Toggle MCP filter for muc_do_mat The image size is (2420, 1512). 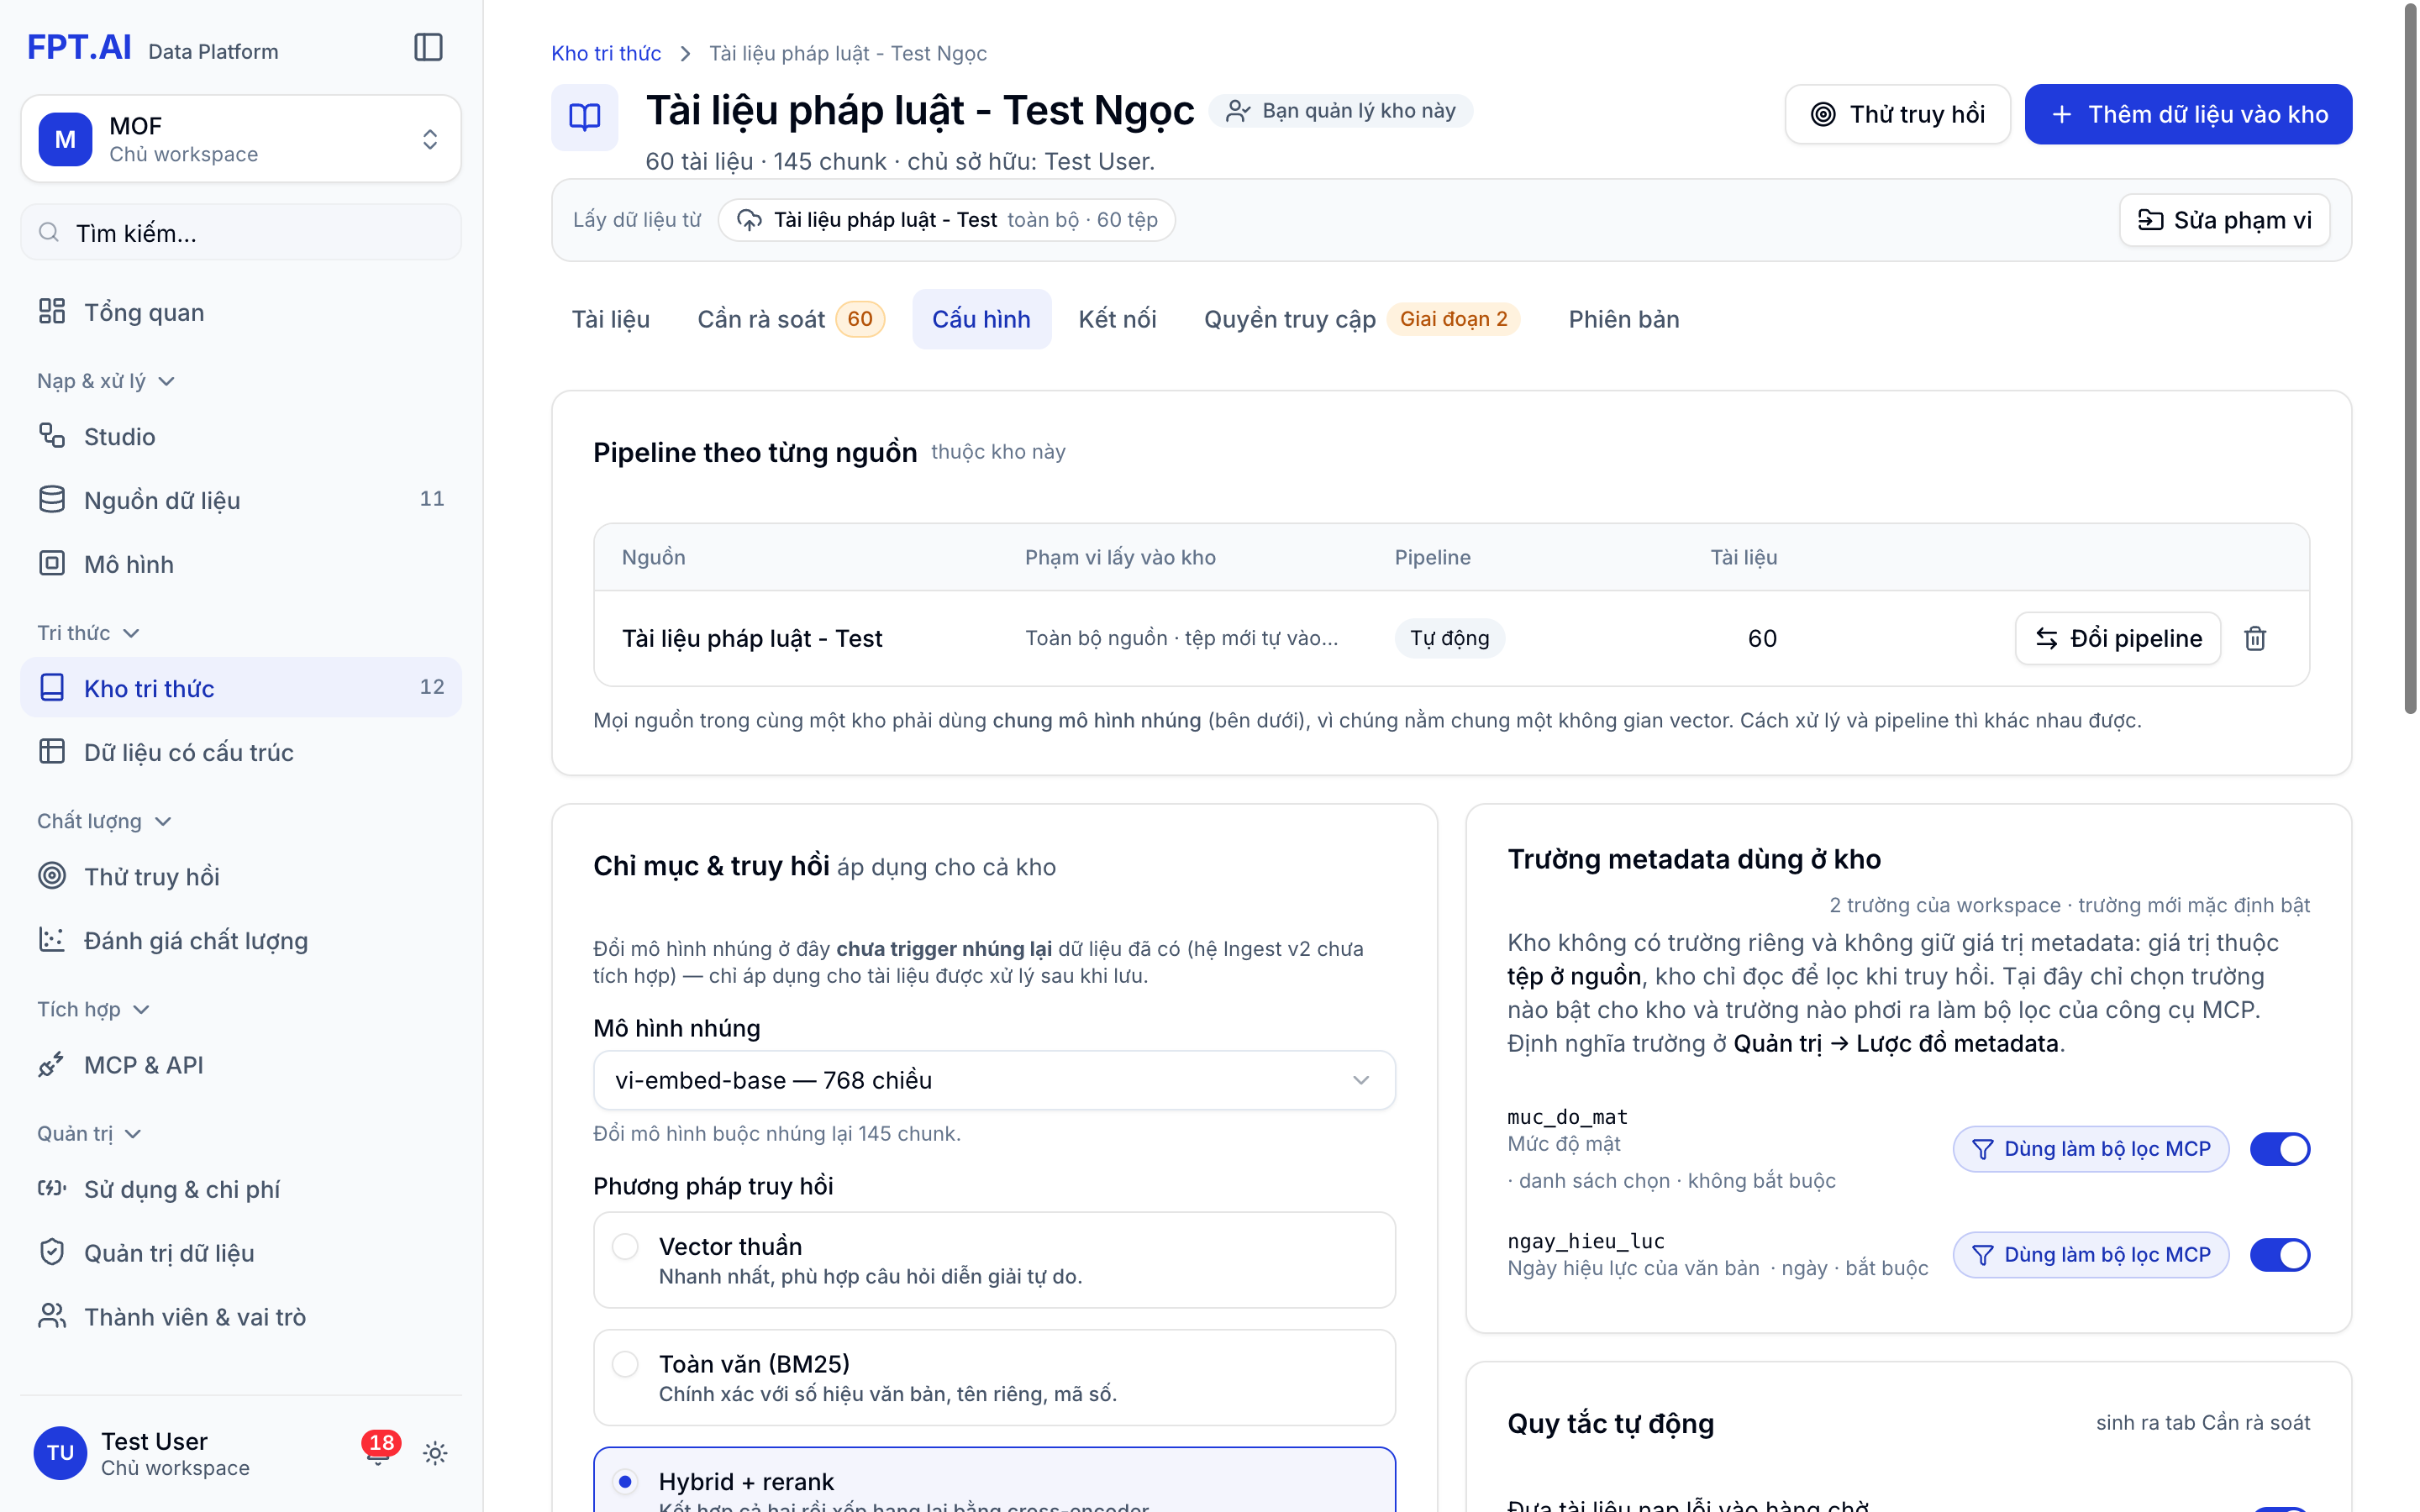pos(2090,1149)
